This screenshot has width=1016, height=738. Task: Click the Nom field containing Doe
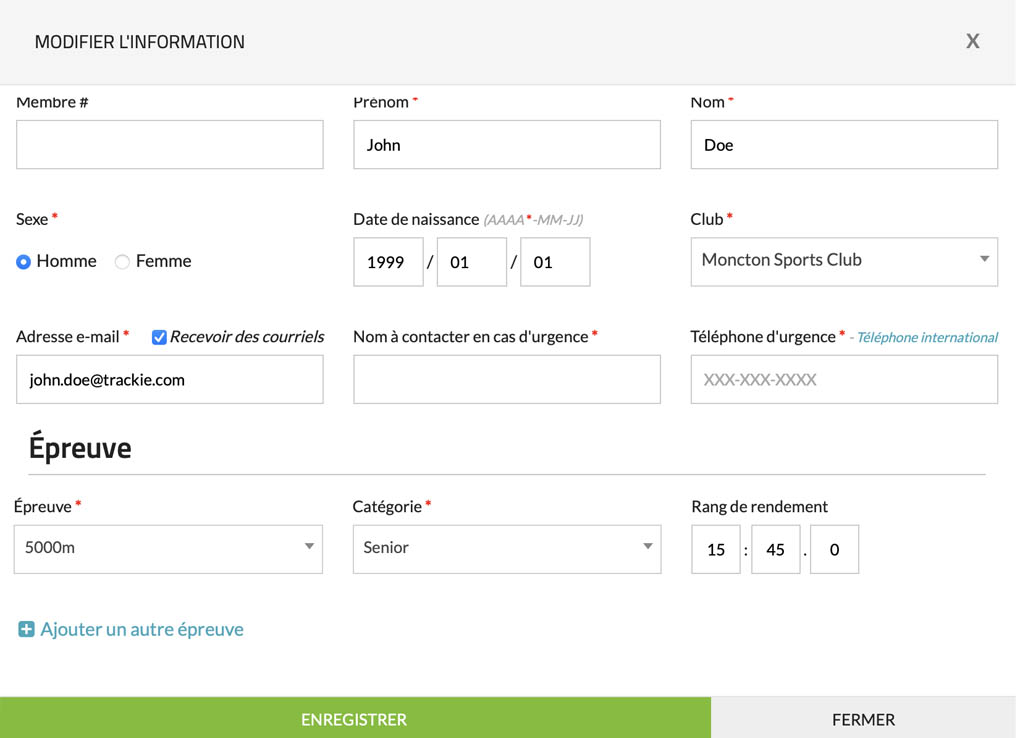tap(843, 145)
